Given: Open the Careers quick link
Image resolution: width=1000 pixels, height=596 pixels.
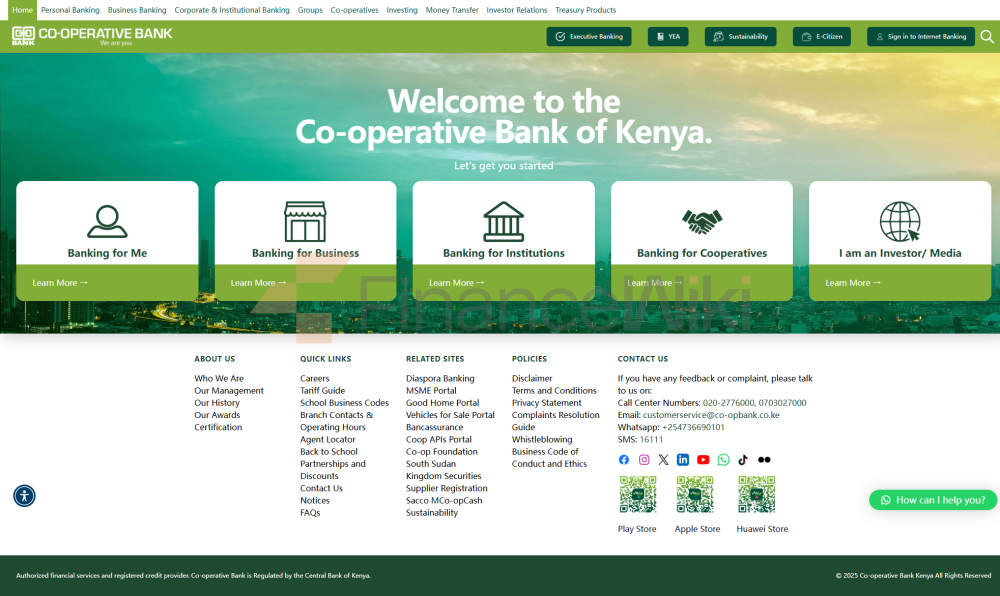Looking at the screenshot, I should (315, 378).
